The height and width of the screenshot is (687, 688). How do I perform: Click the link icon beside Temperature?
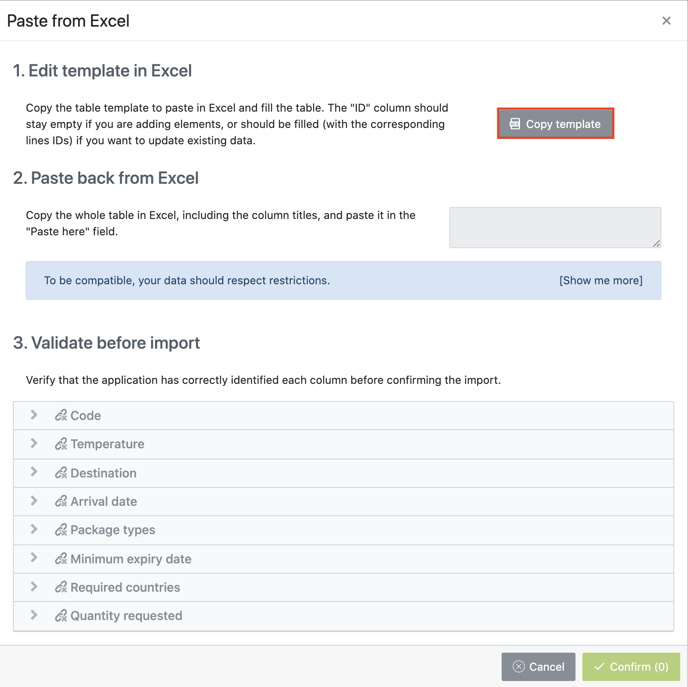click(x=61, y=444)
